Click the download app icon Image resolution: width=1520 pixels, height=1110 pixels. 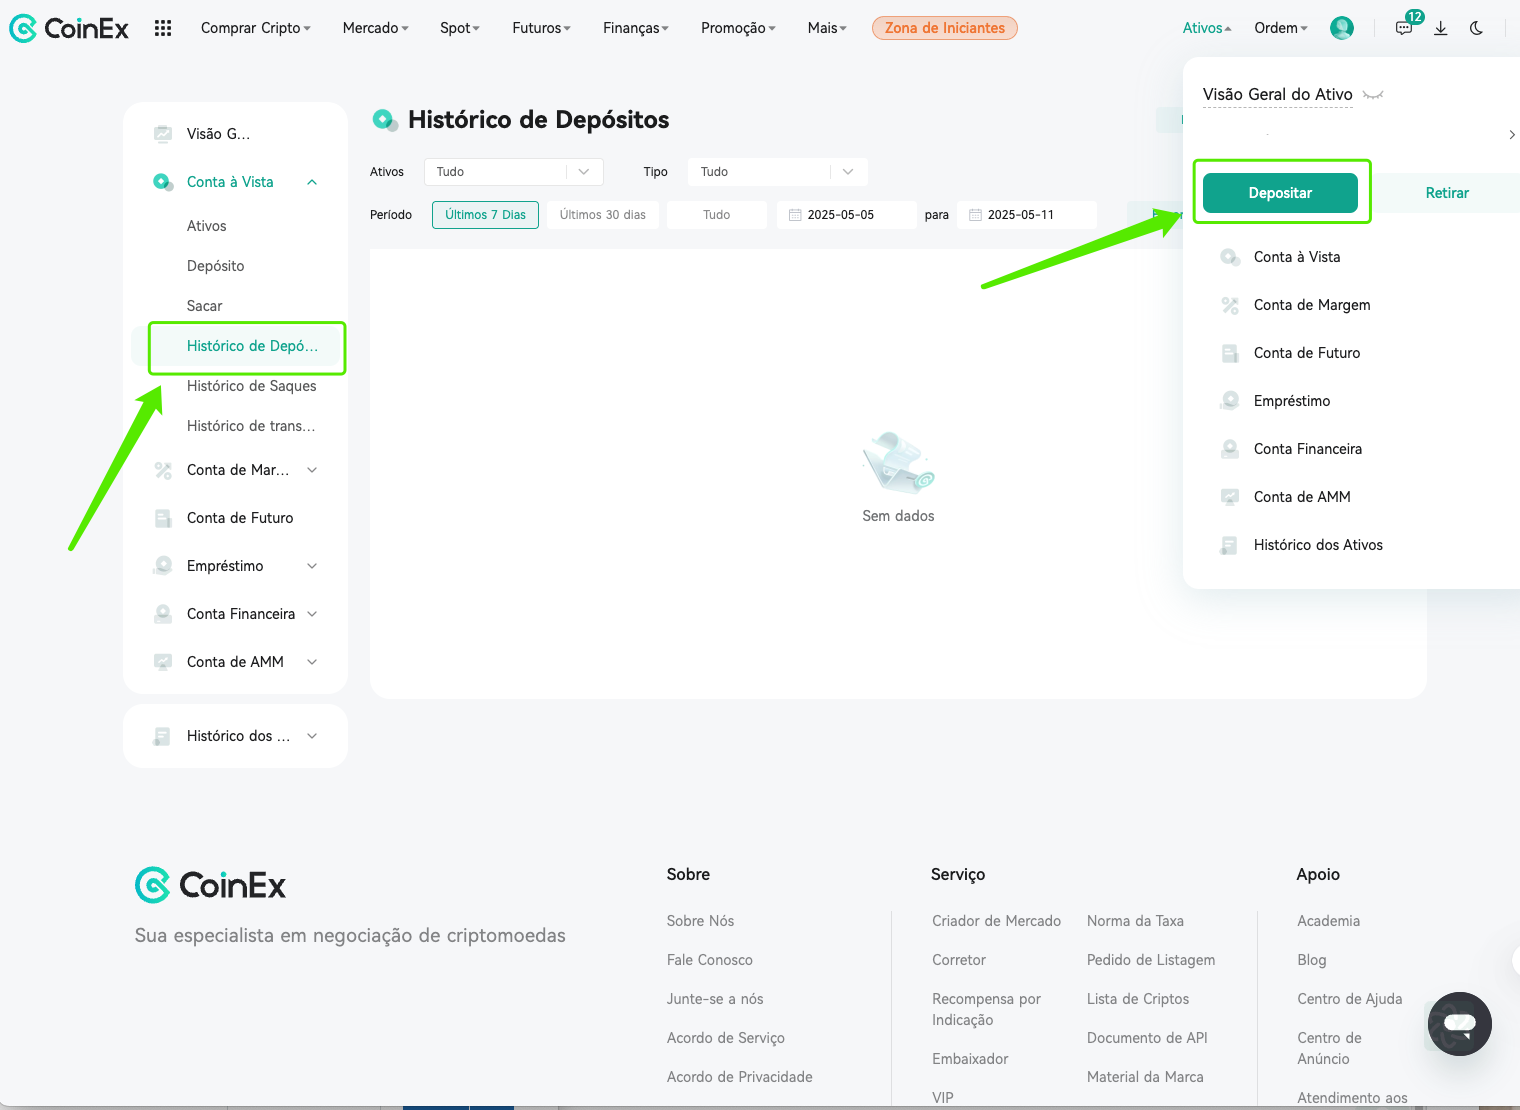1441,28
